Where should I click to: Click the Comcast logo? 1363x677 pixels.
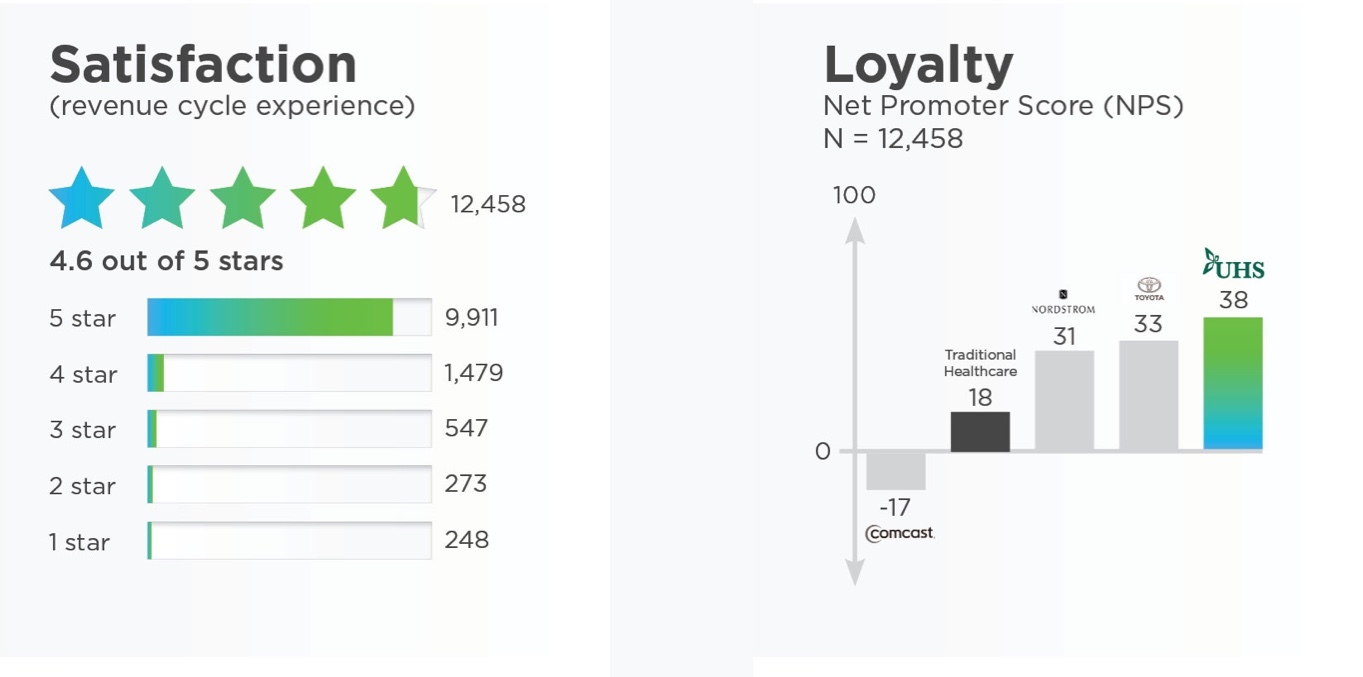[899, 533]
